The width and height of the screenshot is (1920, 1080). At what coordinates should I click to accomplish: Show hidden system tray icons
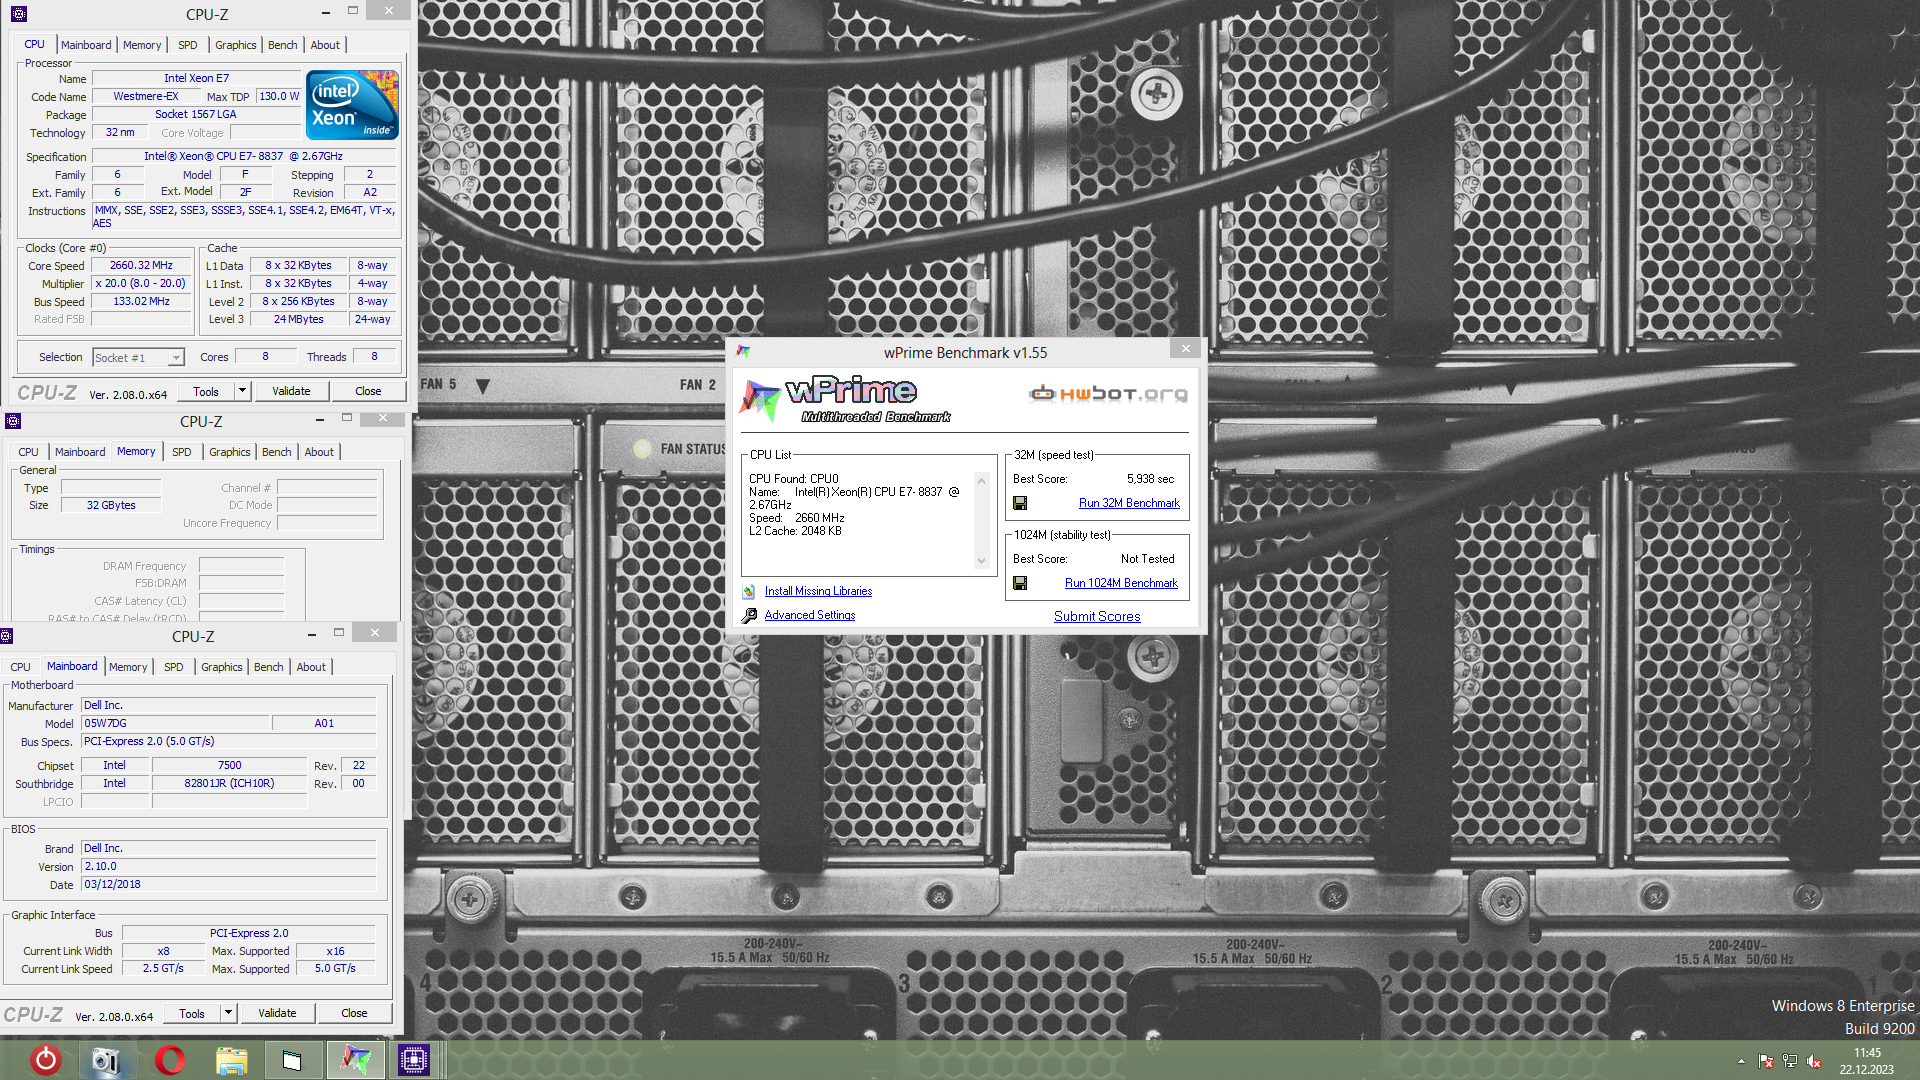pyautogui.click(x=1741, y=1061)
